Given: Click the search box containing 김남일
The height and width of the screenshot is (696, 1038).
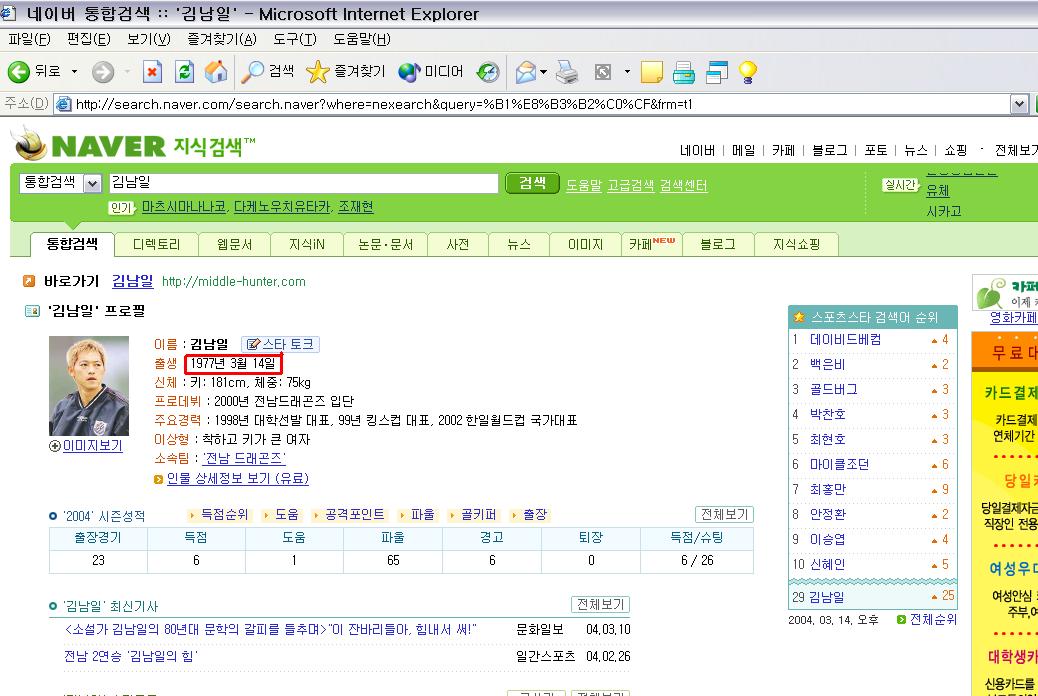Looking at the screenshot, I should tap(303, 183).
